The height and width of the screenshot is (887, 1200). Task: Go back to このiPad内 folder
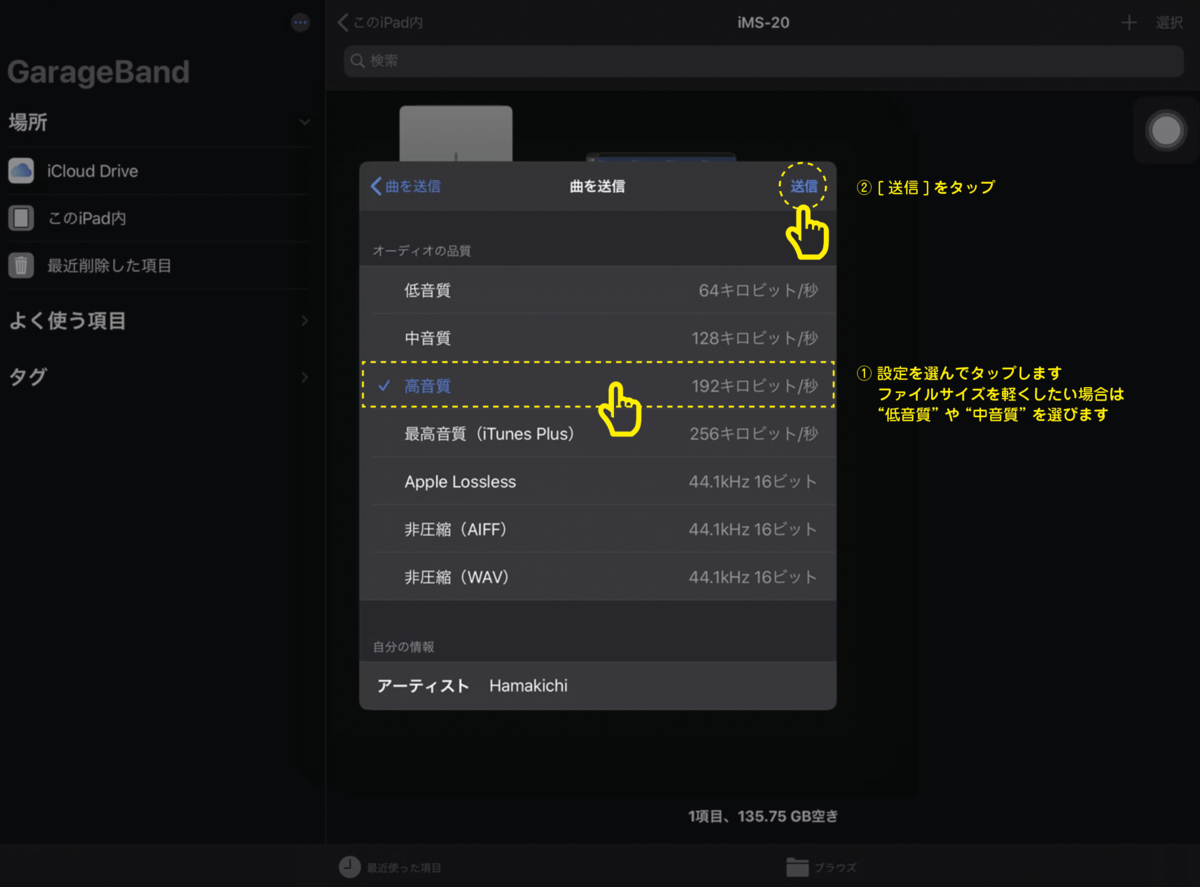pos(380,22)
